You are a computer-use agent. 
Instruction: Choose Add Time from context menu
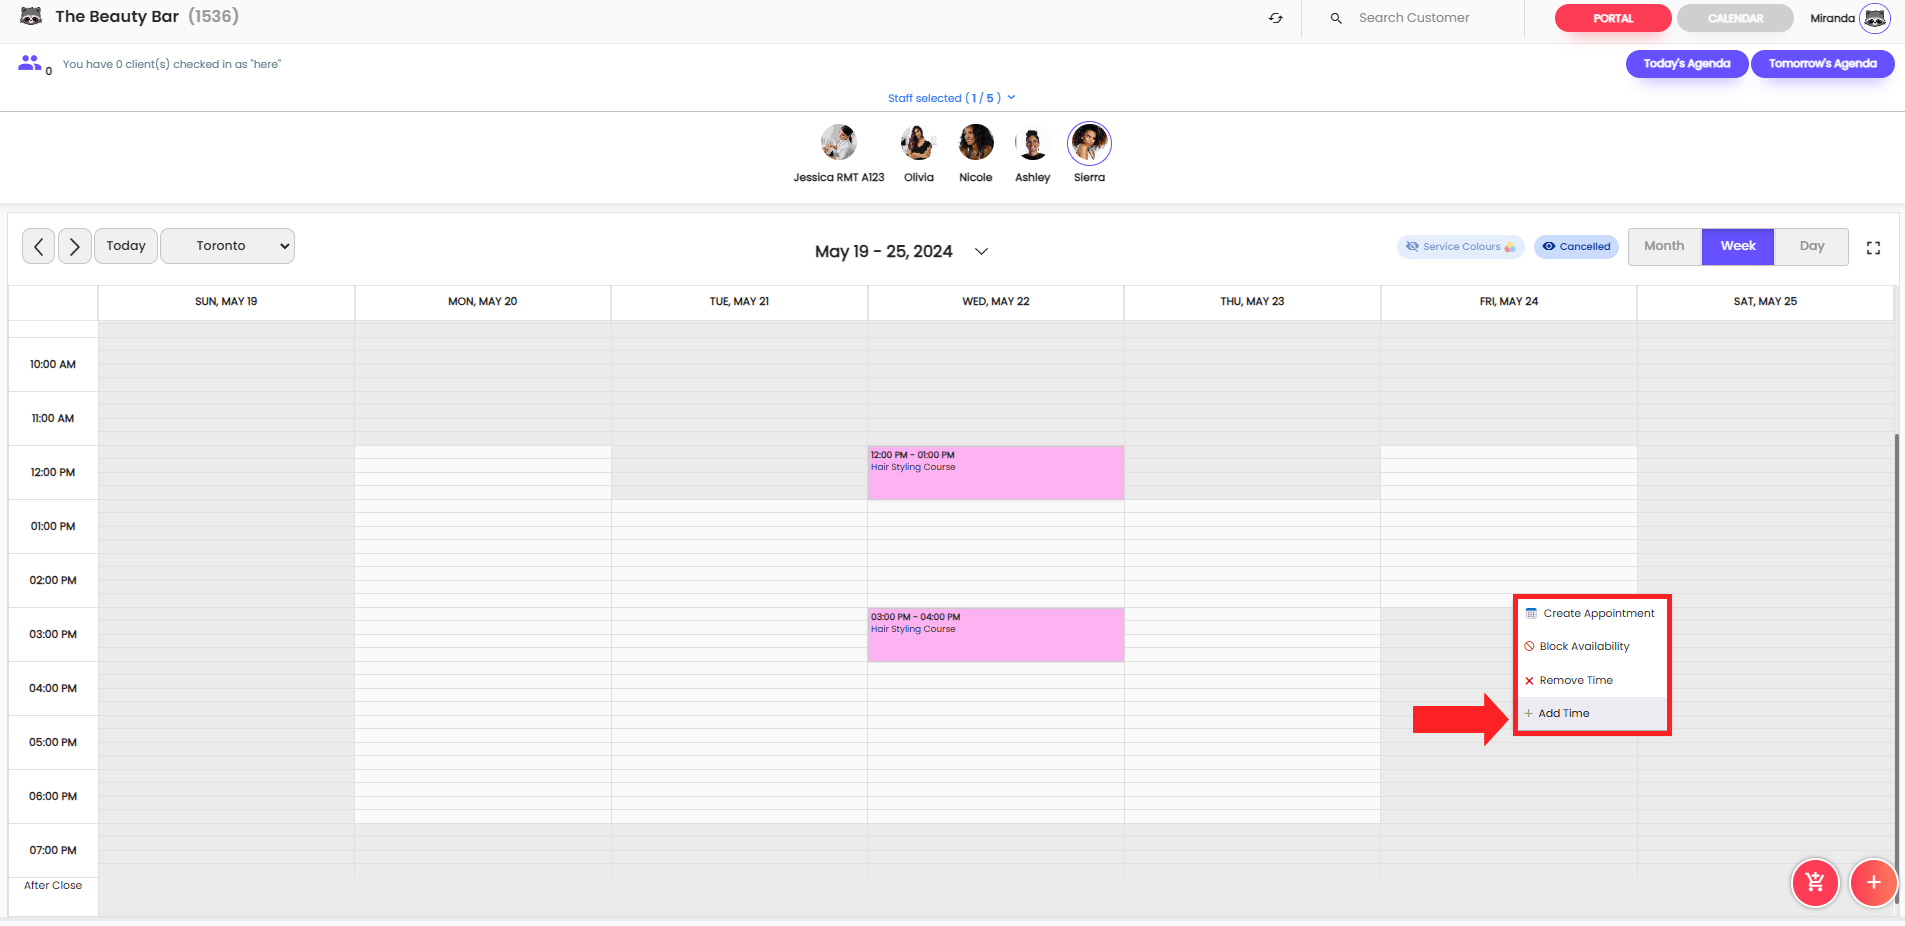(1564, 713)
